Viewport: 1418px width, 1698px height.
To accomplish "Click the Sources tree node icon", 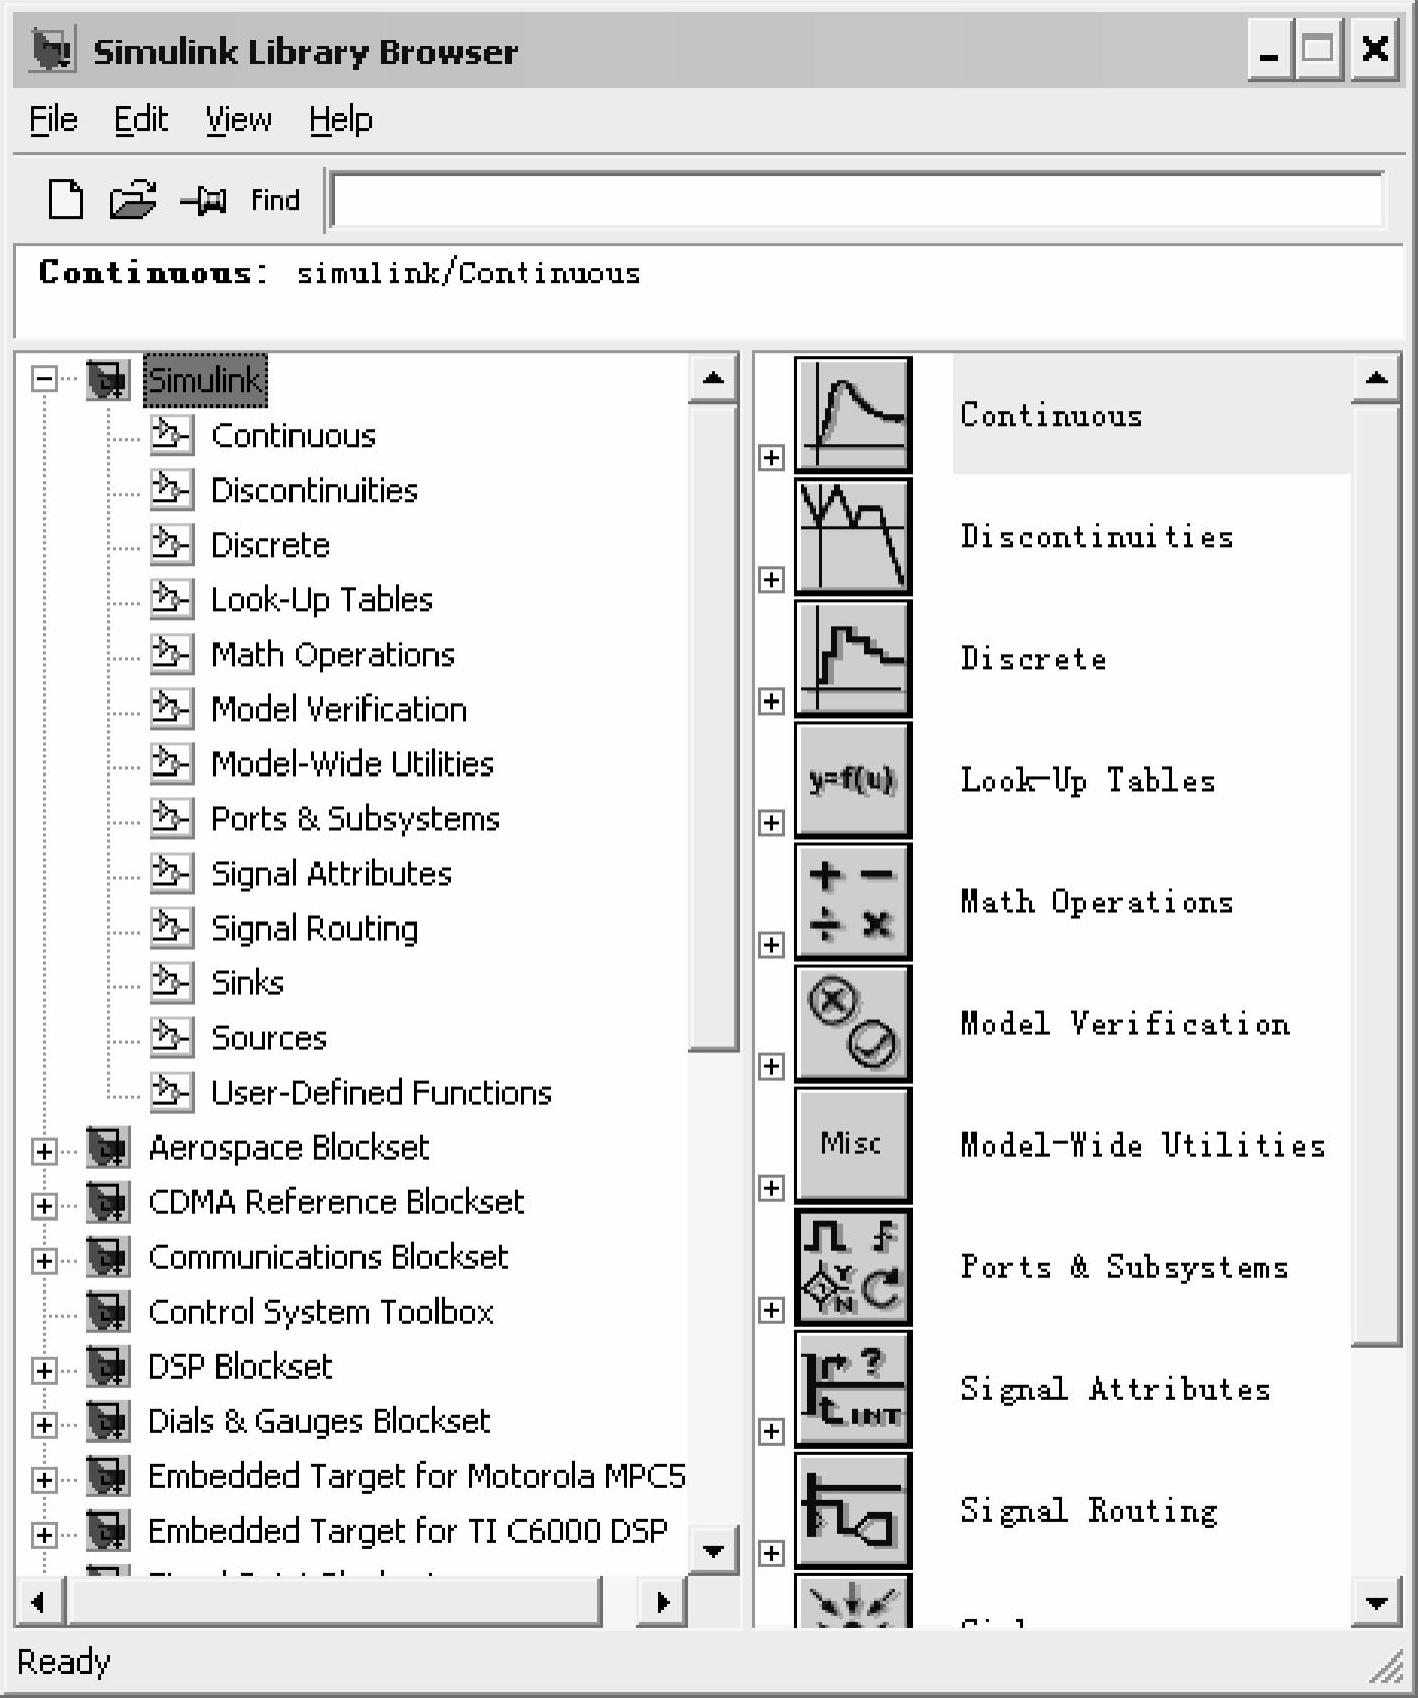I will click(171, 1037).
